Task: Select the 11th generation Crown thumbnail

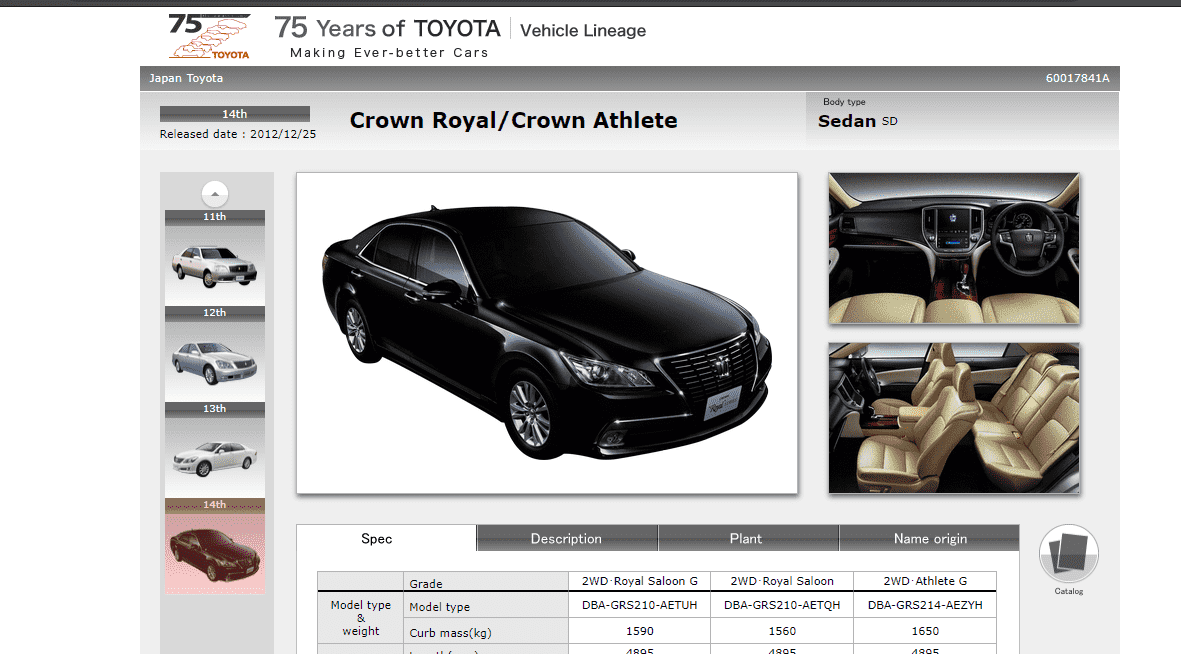Action: coord(215,258)
